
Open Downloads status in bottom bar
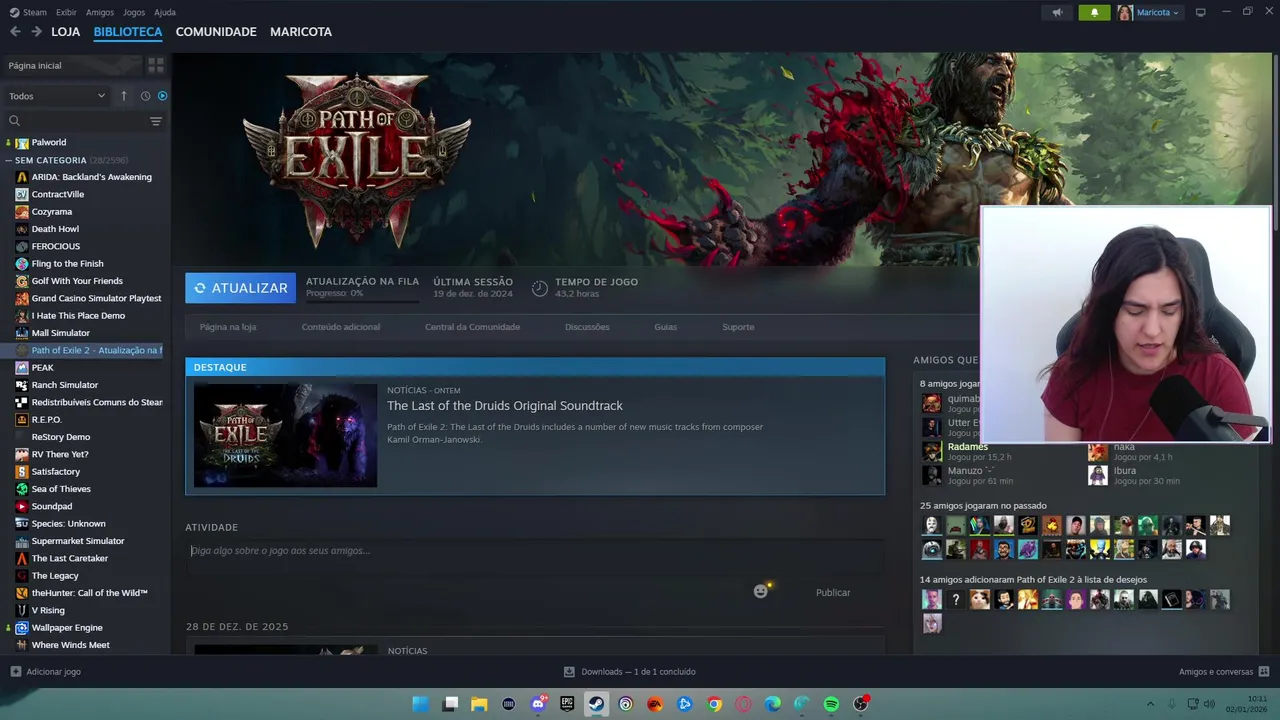[629, 672]
